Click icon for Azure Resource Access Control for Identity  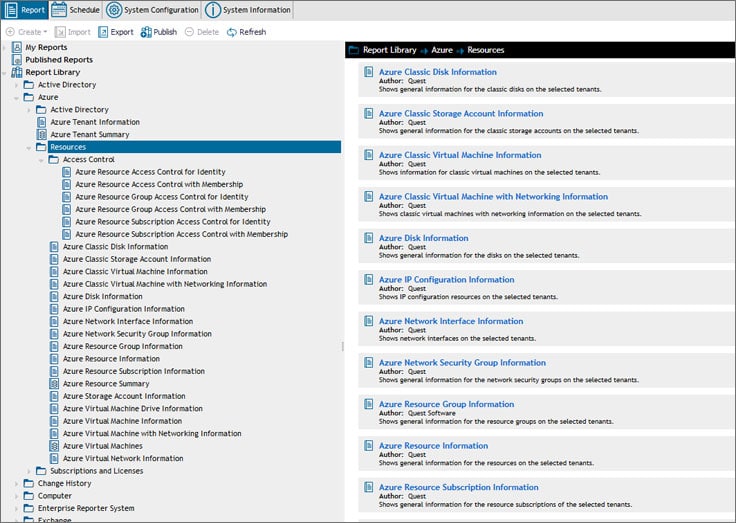click(66, 172)
